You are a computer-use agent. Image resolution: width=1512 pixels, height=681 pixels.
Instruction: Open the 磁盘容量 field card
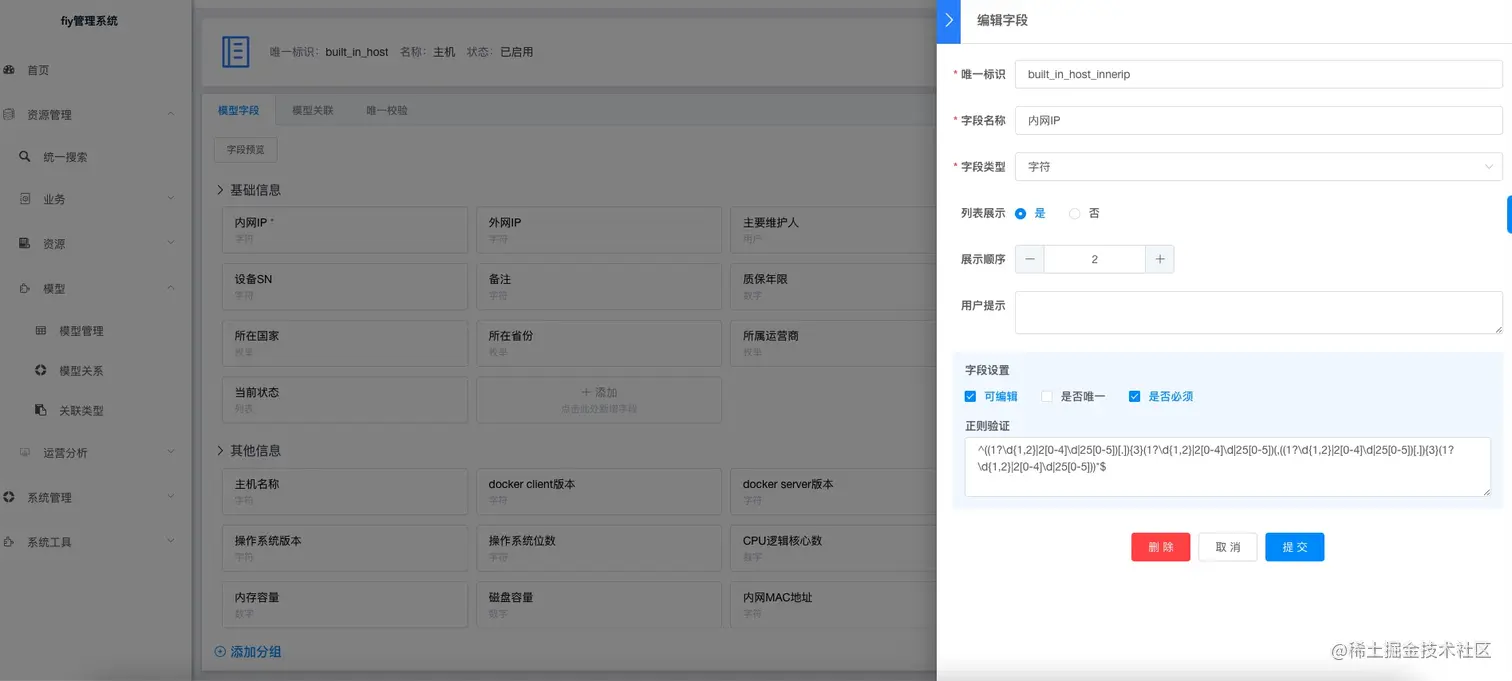pyautogui.click(x=599, y=604)
